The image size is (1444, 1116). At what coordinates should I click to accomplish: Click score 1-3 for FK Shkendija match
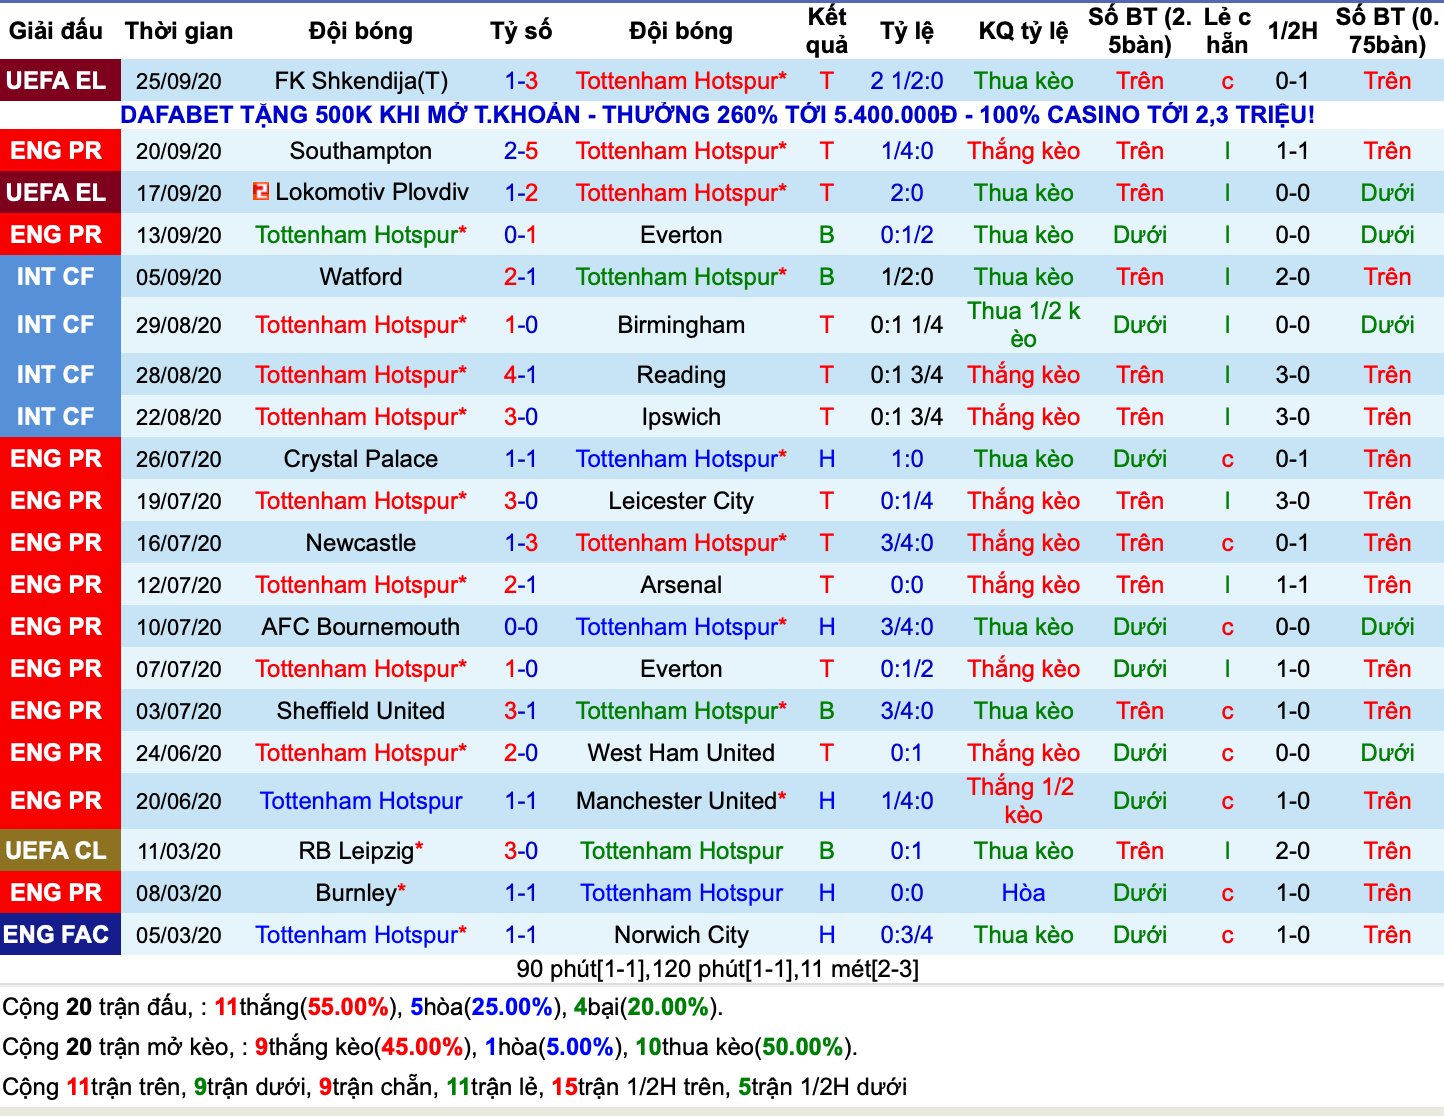point(521,81)
